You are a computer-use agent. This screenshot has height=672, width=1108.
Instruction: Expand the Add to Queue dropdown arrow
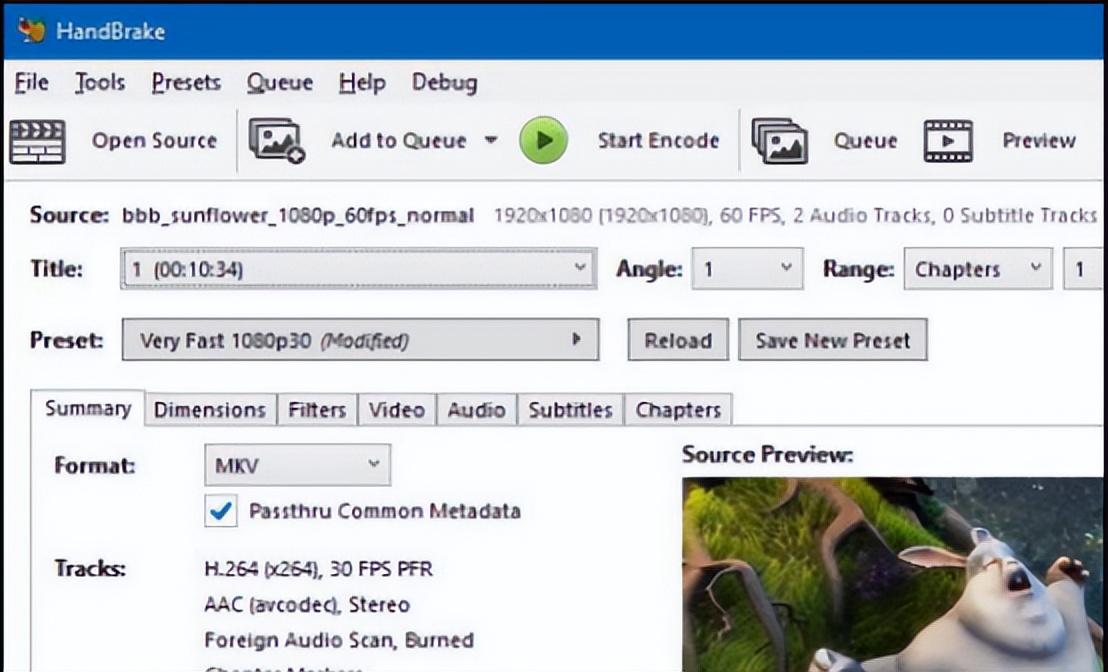(490, 140)
